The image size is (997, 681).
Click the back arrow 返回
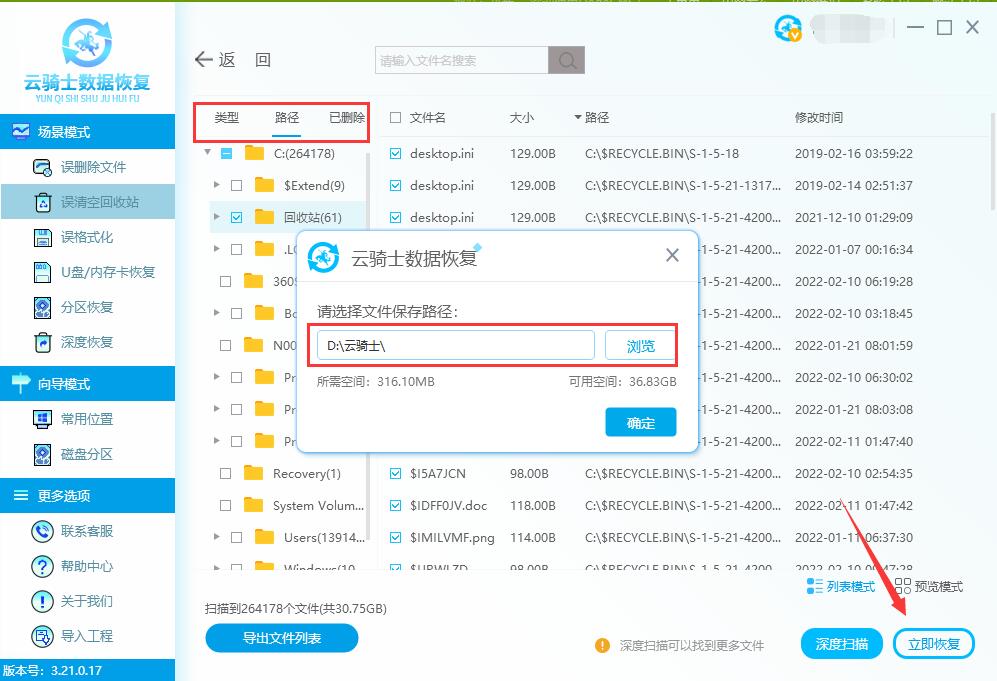click(232, 60)
